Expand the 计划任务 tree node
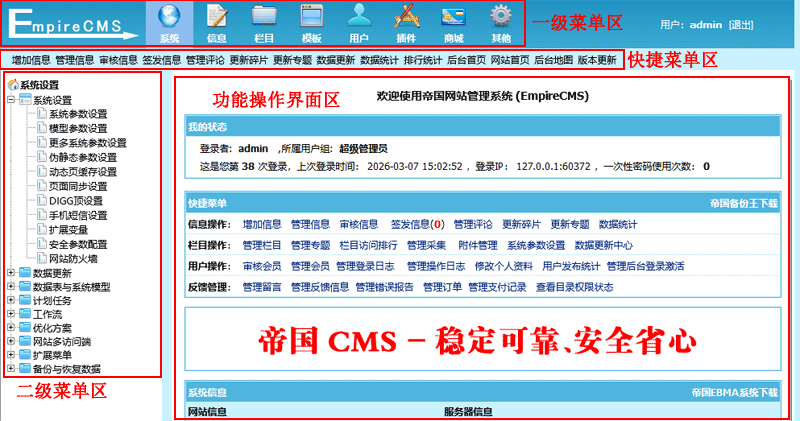This screenshot has width=800, height=421. [x=11, y=300]
